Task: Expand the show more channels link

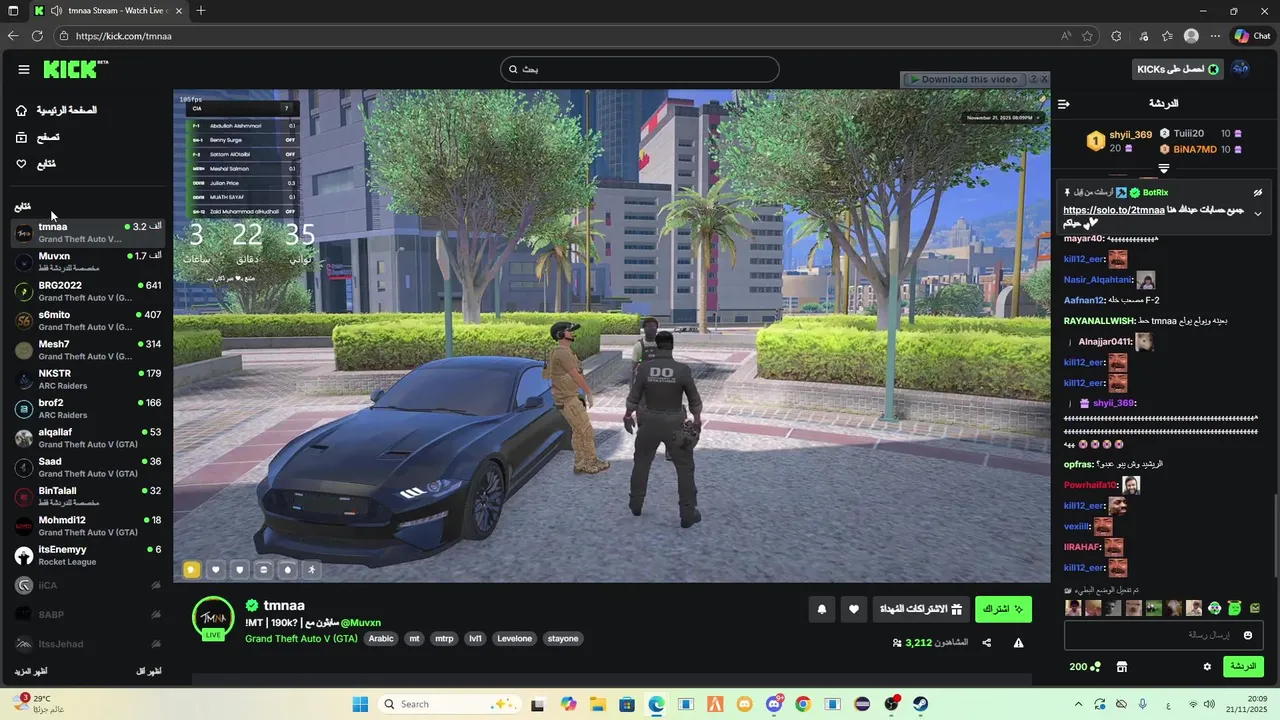Action: tap(31, 671)
